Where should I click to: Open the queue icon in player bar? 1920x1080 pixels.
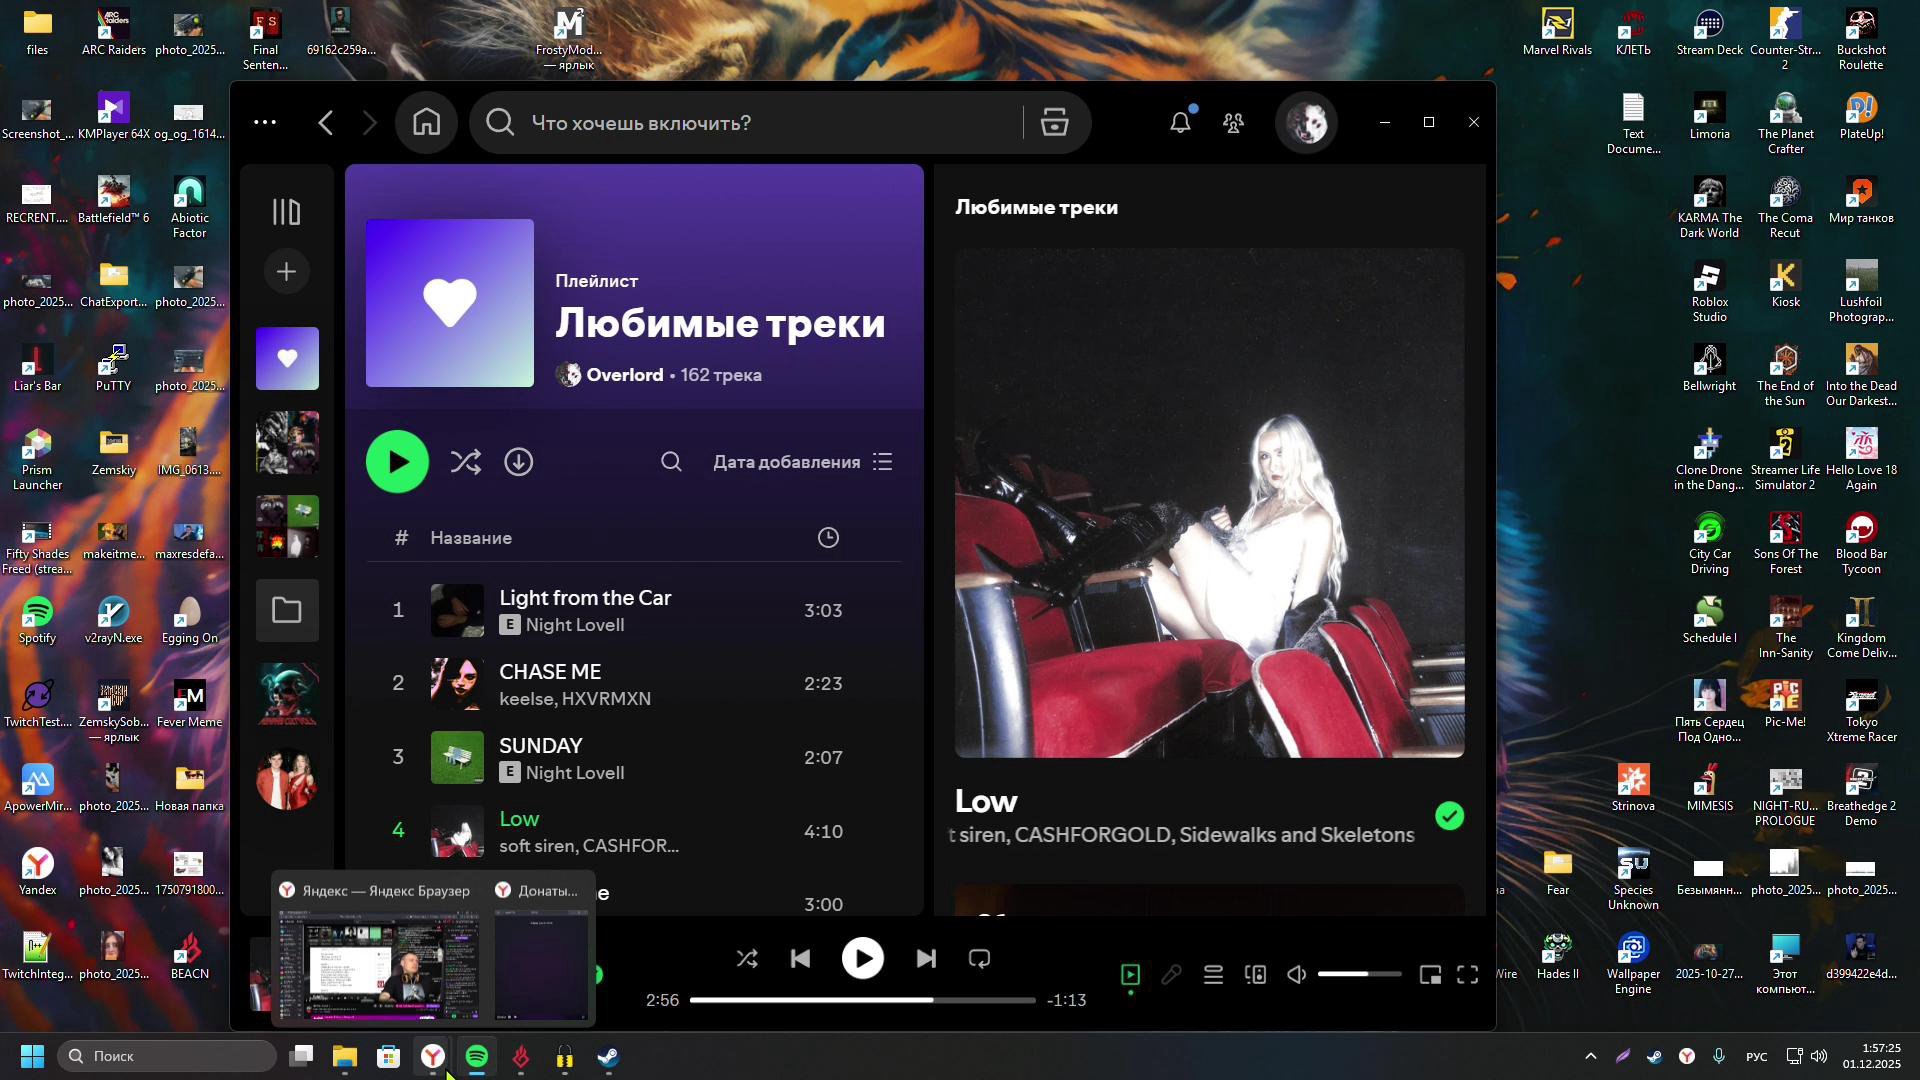pyautogui.click(x=1213, y=975)
